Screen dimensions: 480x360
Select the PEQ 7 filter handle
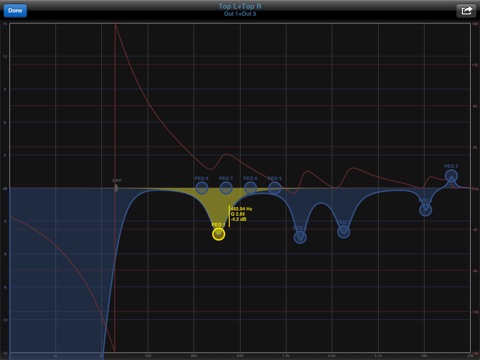[x=226, y=188]
